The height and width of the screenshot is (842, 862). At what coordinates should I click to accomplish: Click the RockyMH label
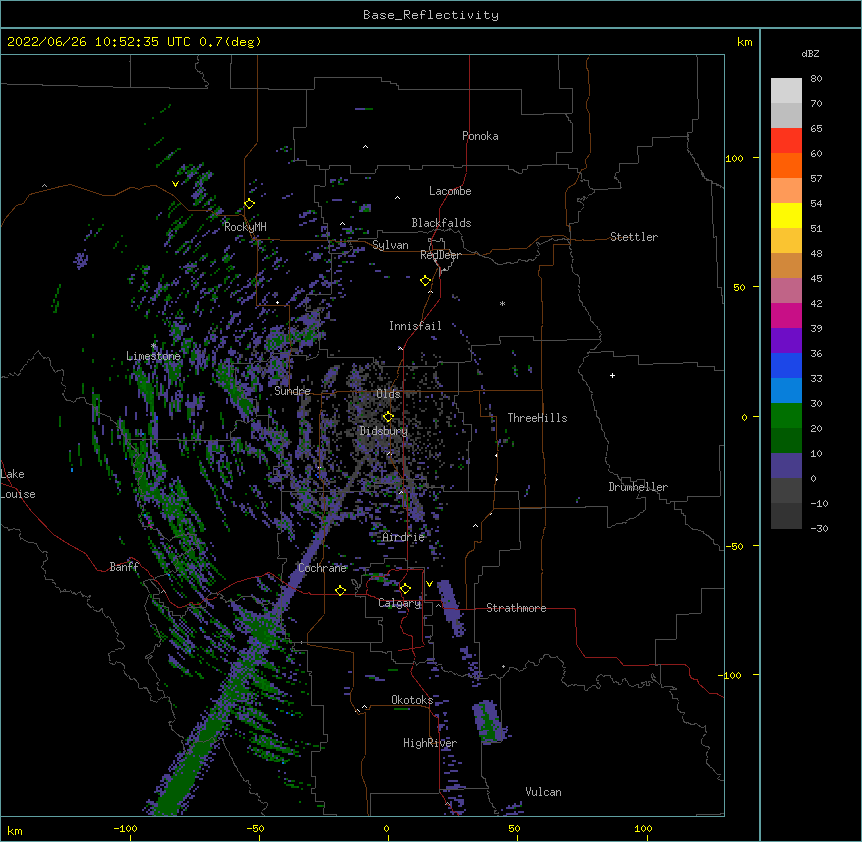(x=245, y=226)
